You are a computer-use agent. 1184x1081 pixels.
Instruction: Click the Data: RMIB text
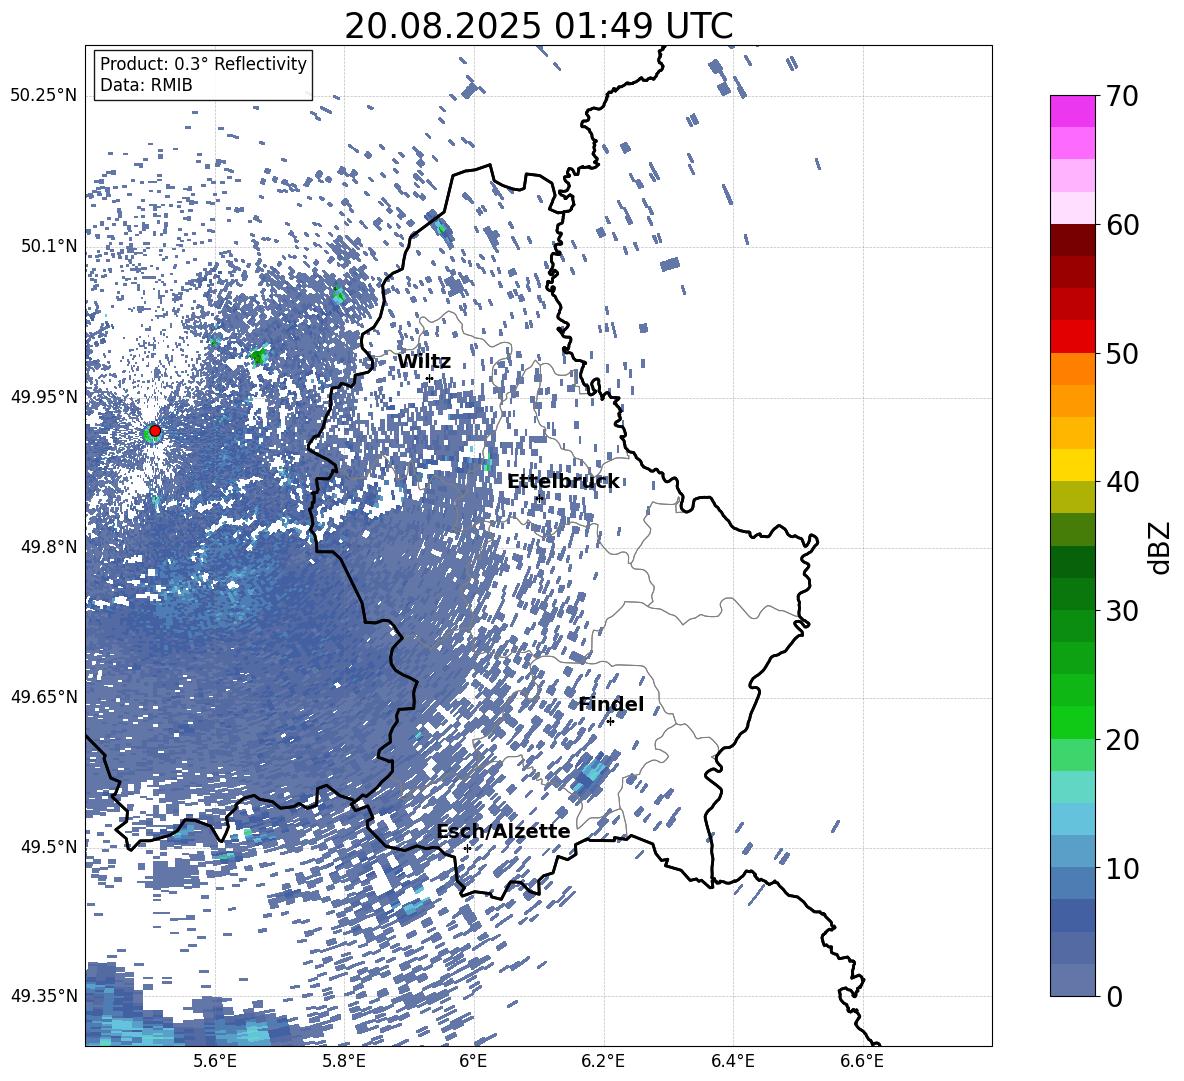click(146, 85)
